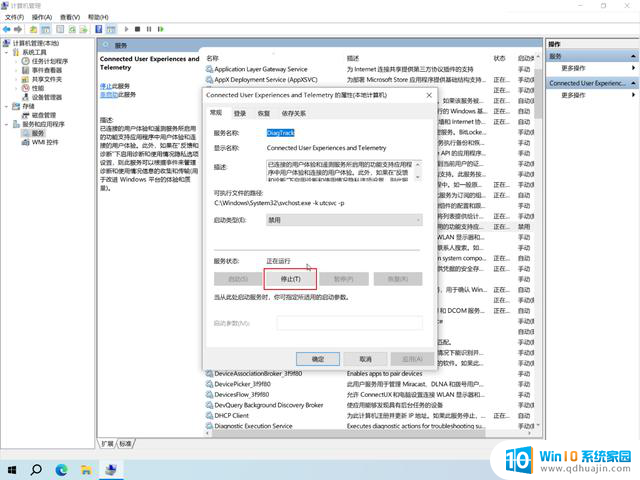Image resolution: width=640 pixels, height=480 pixels.
Task: Switch to the 标准 view tab
Action: coord(126,444)
